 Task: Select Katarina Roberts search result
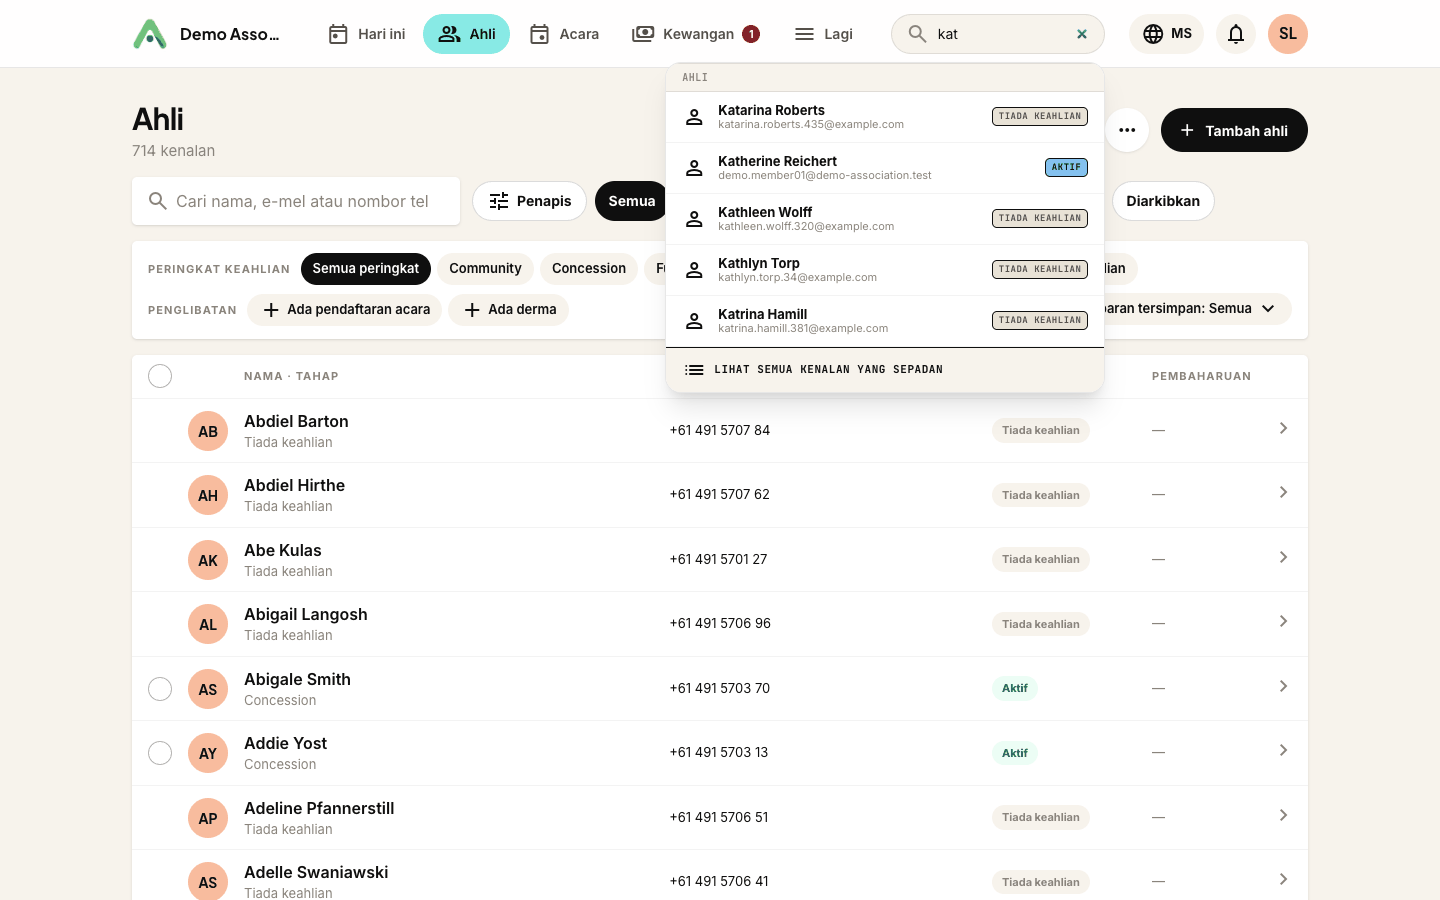(885, 117)
